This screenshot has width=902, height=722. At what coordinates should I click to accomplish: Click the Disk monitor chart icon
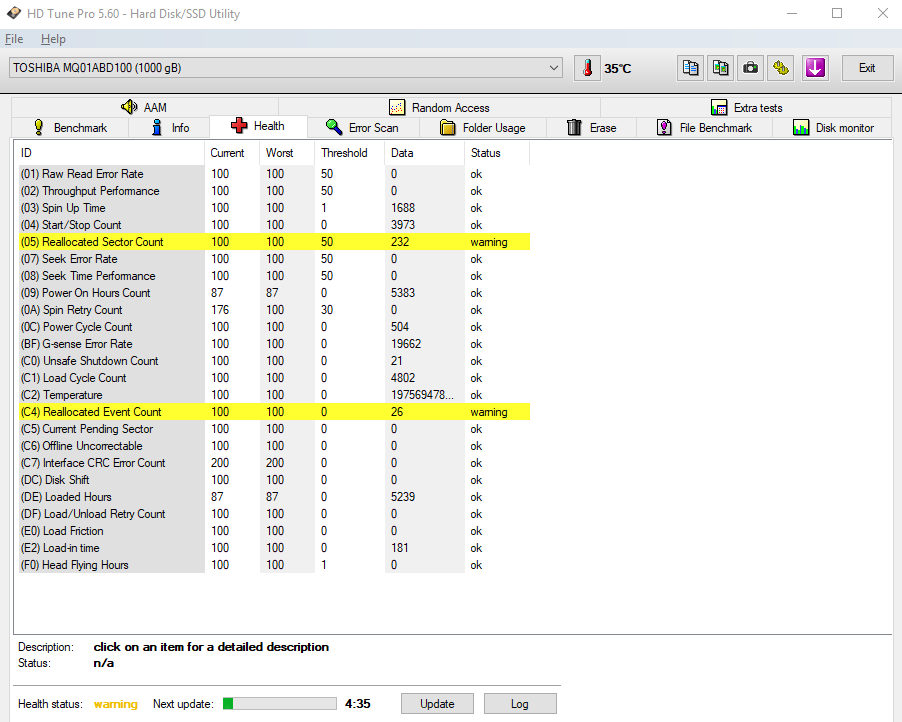point(801,127)
